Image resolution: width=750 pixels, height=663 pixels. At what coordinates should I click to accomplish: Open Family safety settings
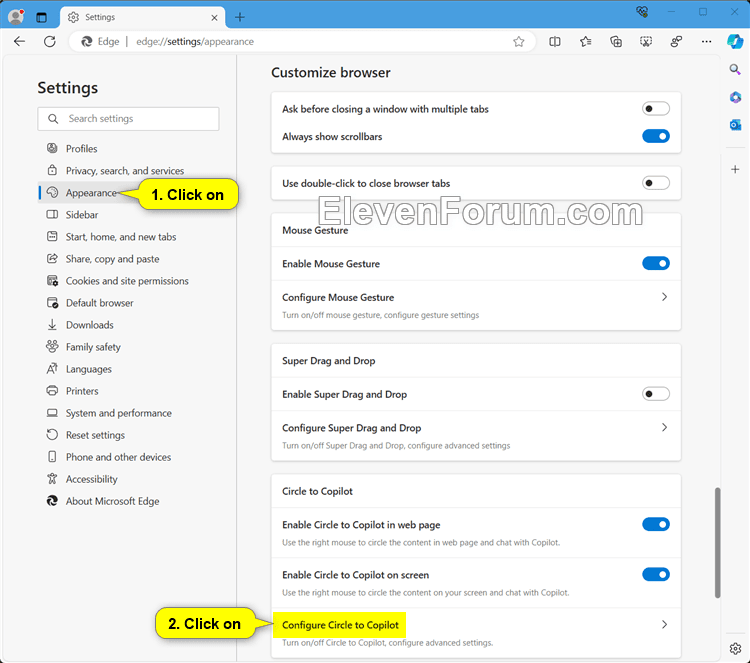(93, 347)
